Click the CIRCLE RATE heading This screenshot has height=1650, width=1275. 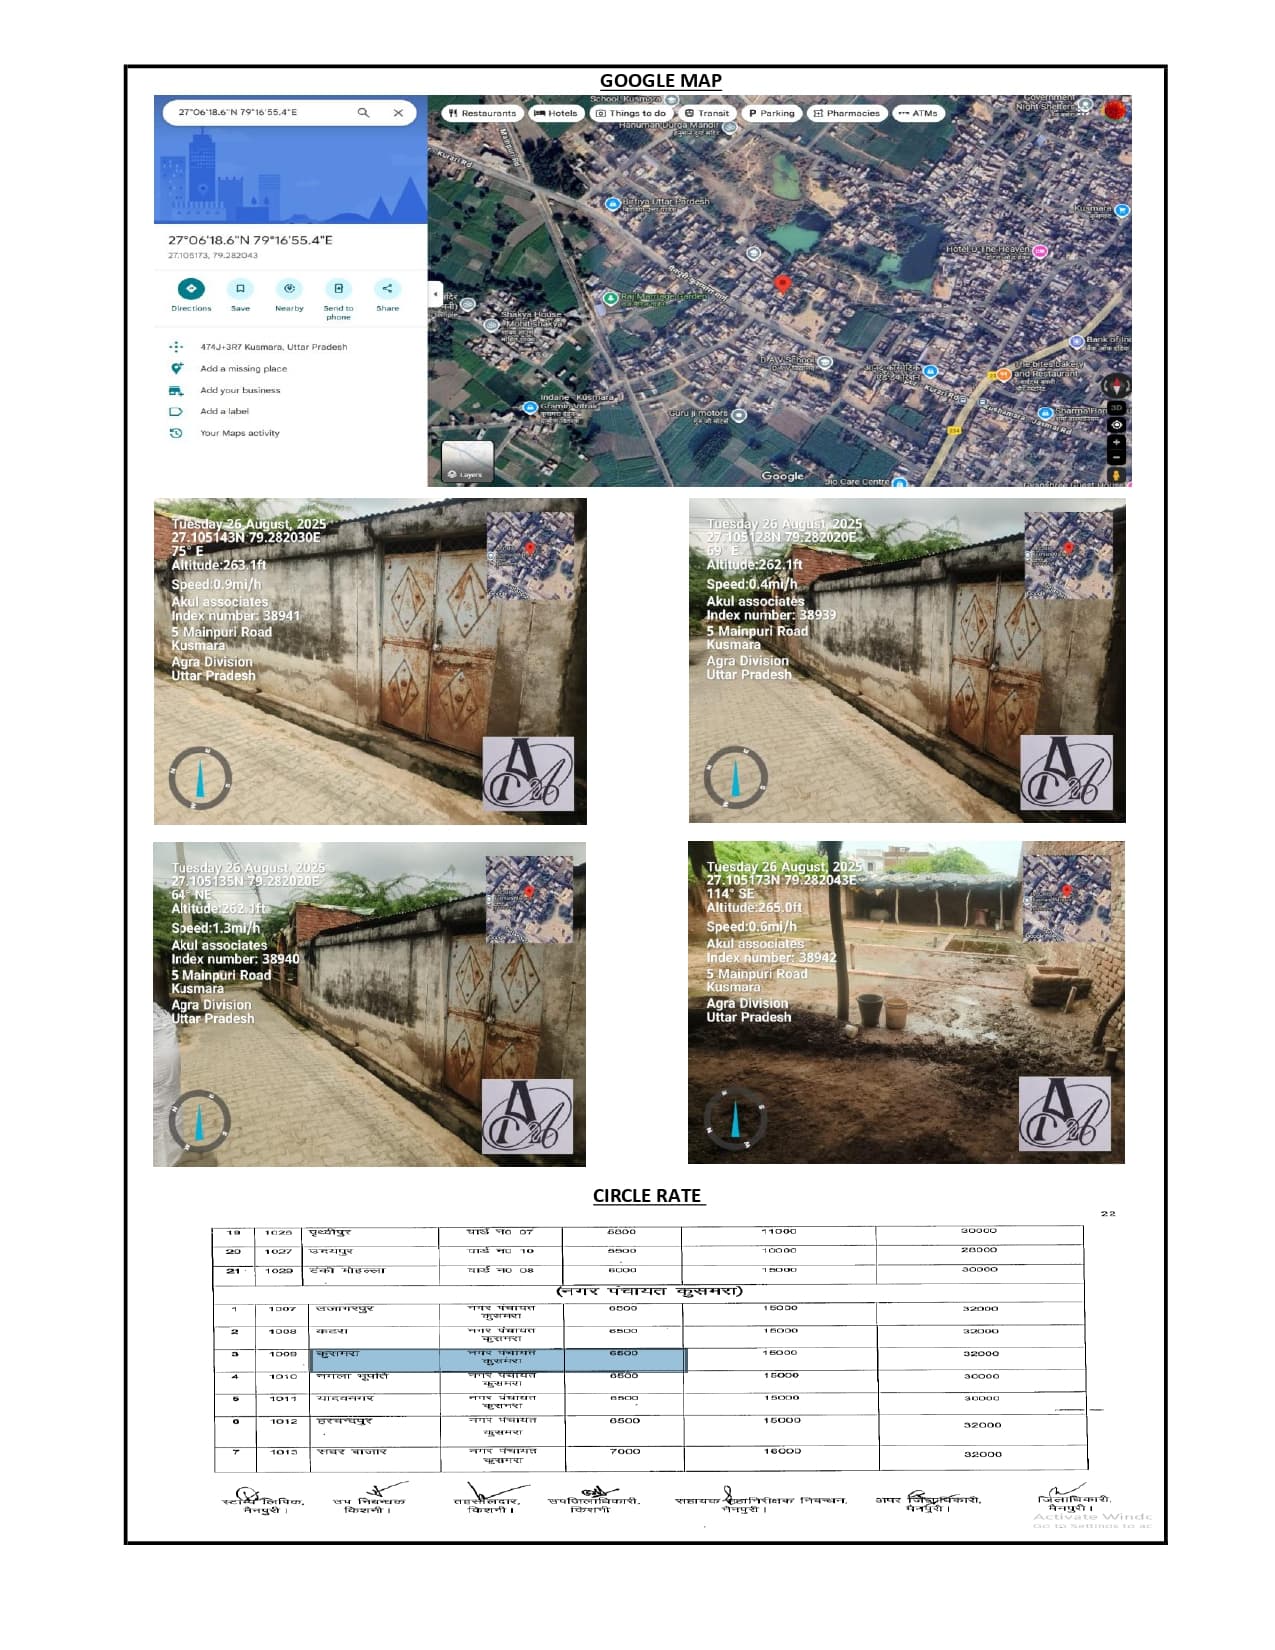click(647, 1196)
